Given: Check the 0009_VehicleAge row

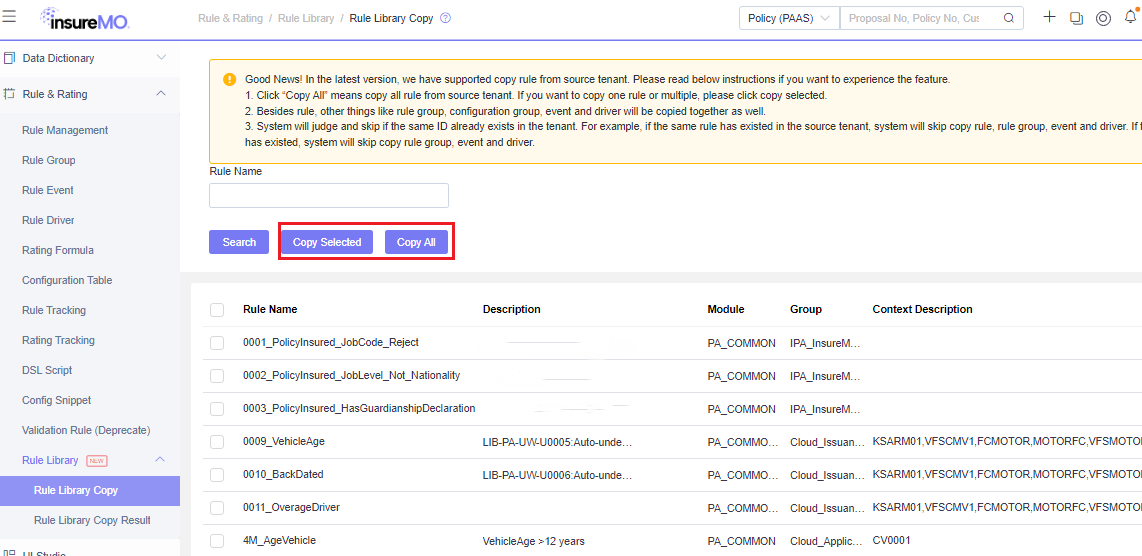Looking at the screenshot, I should coord(217,442).
